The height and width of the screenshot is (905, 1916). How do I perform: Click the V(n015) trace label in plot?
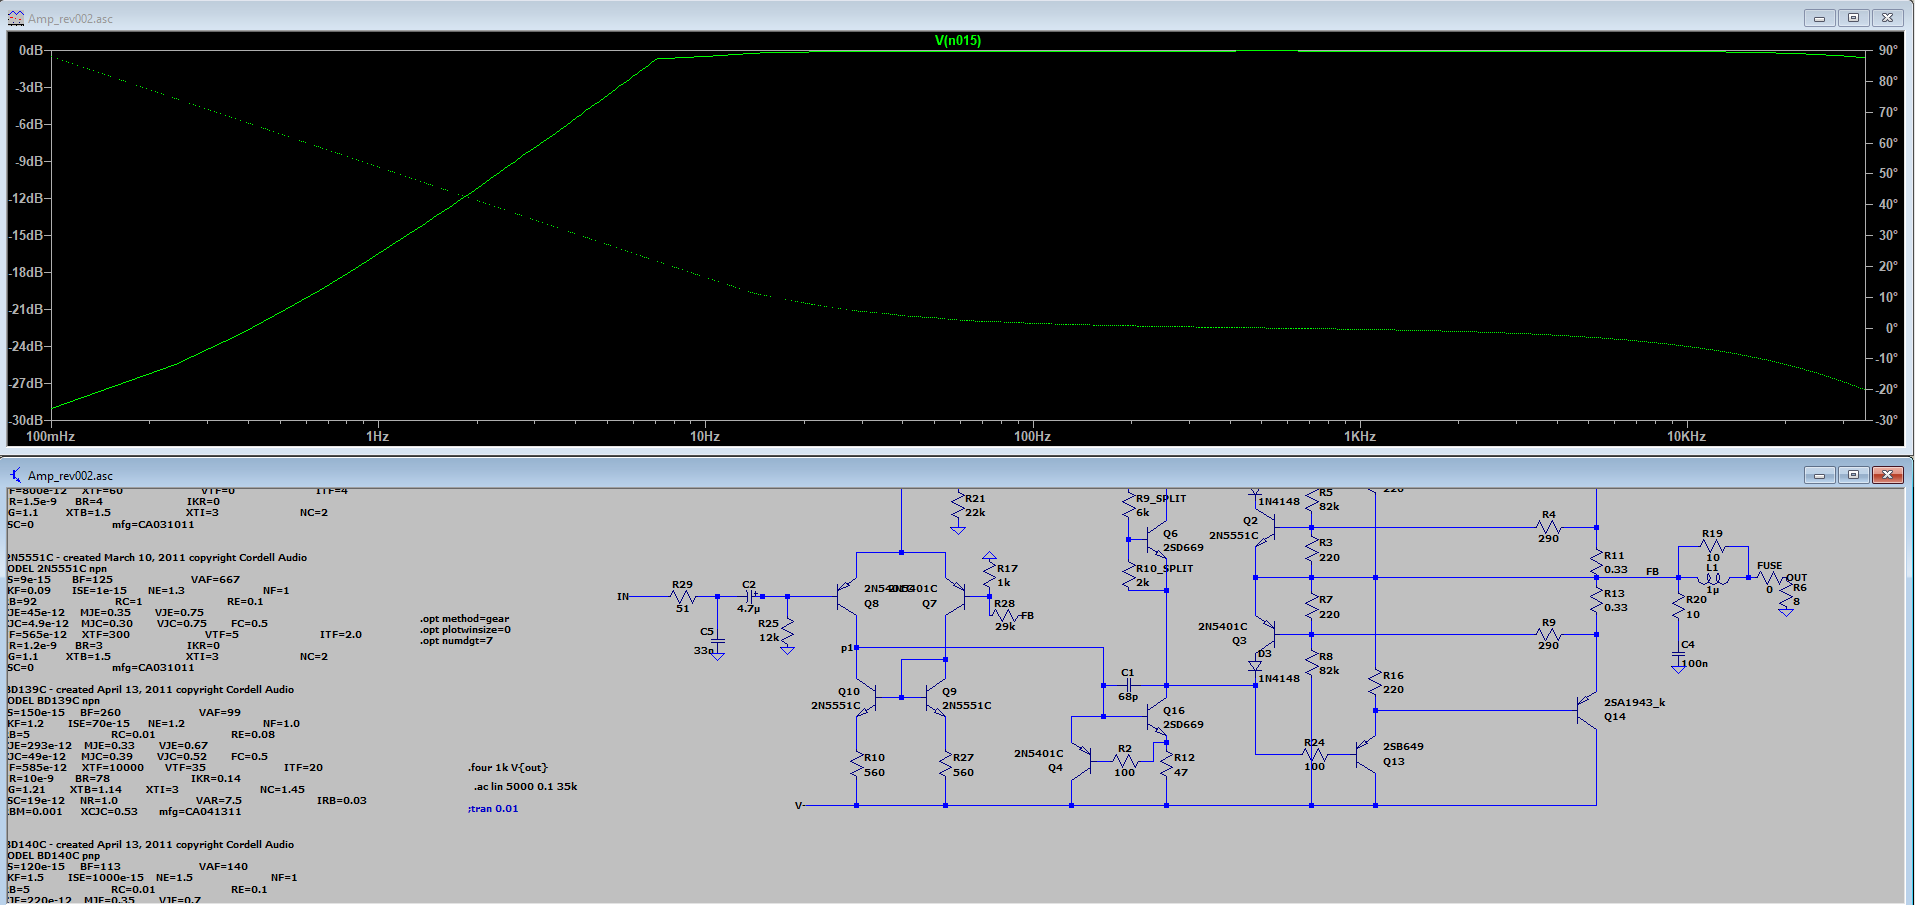957,41
